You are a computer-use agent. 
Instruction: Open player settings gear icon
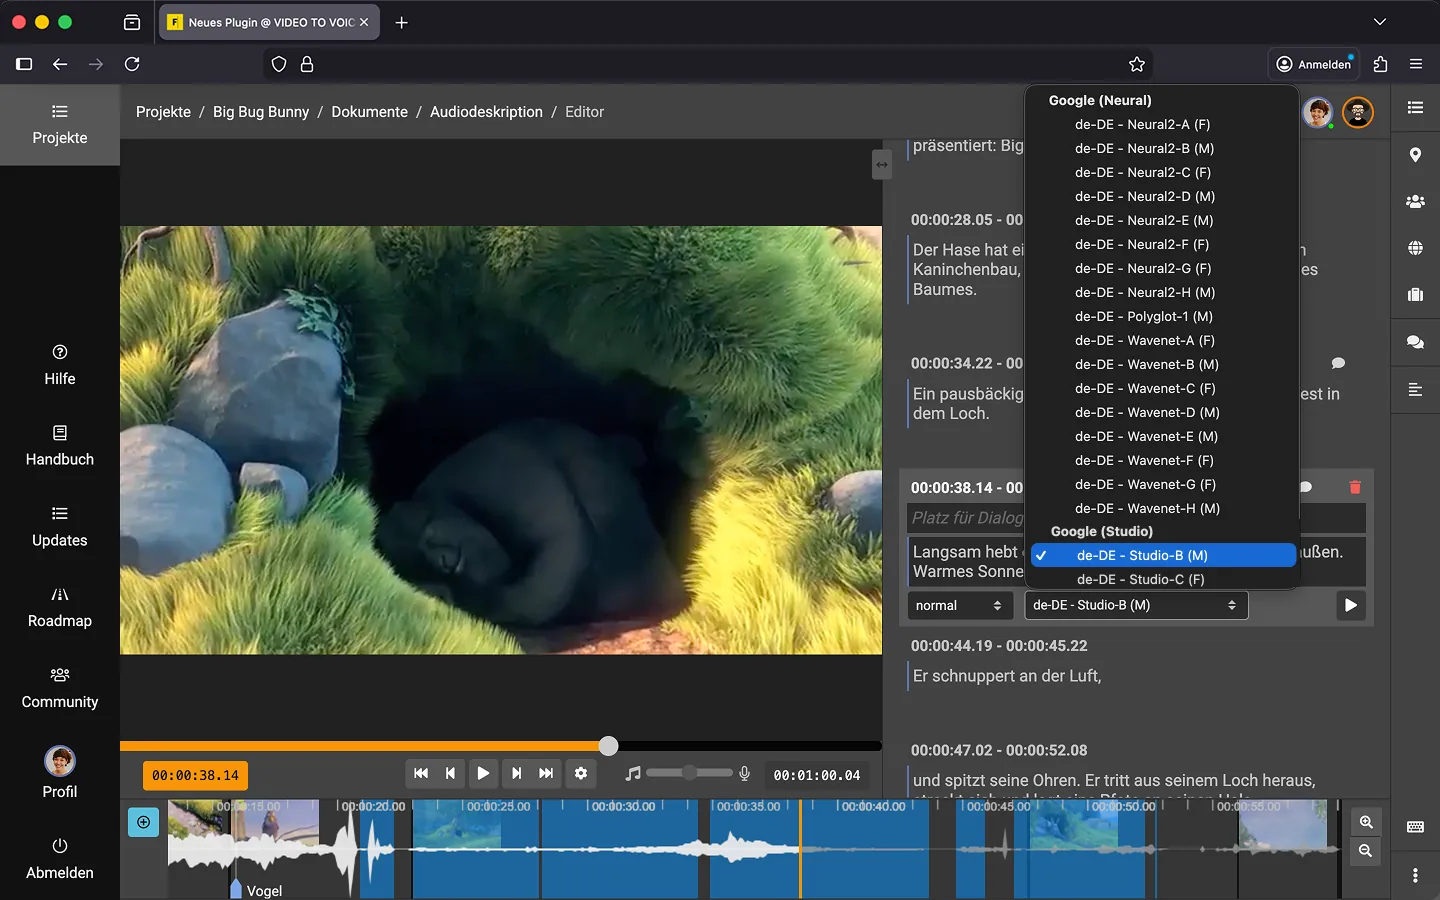(581, 773)
